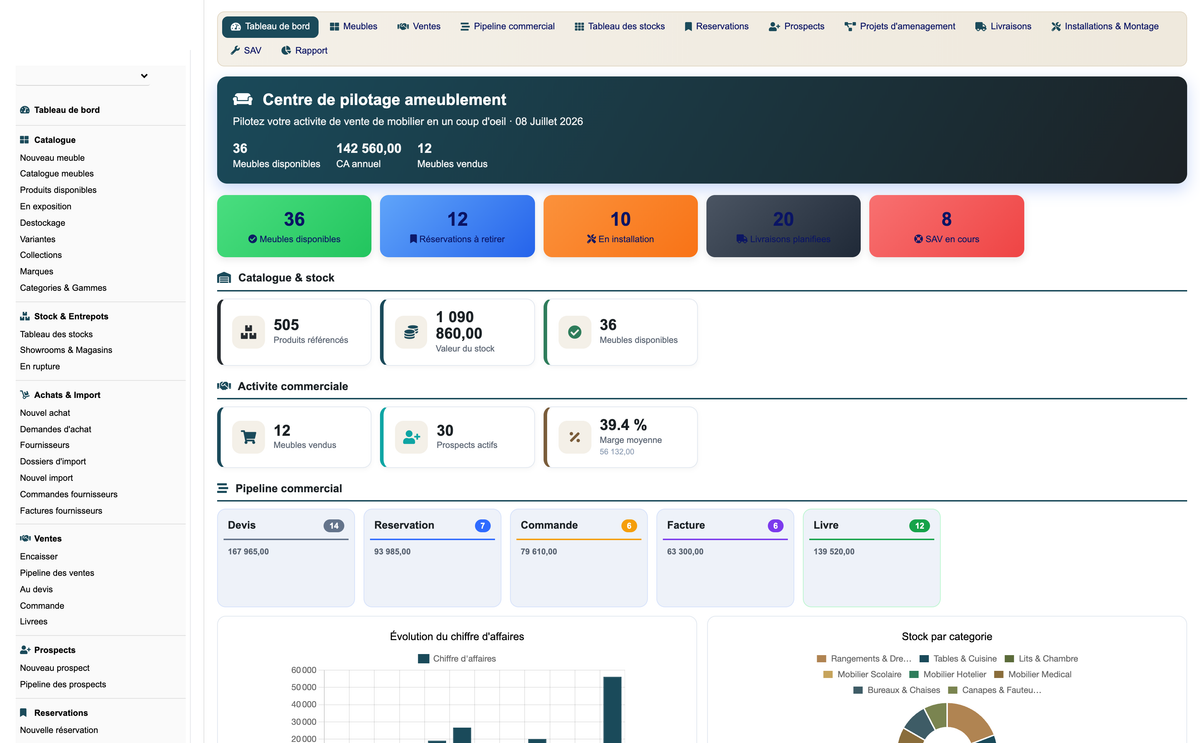Open Nouvel achat in sidebar
The height and width of the screenshot is (743, 1200).
pyautogui.click(x=45, y=413)
